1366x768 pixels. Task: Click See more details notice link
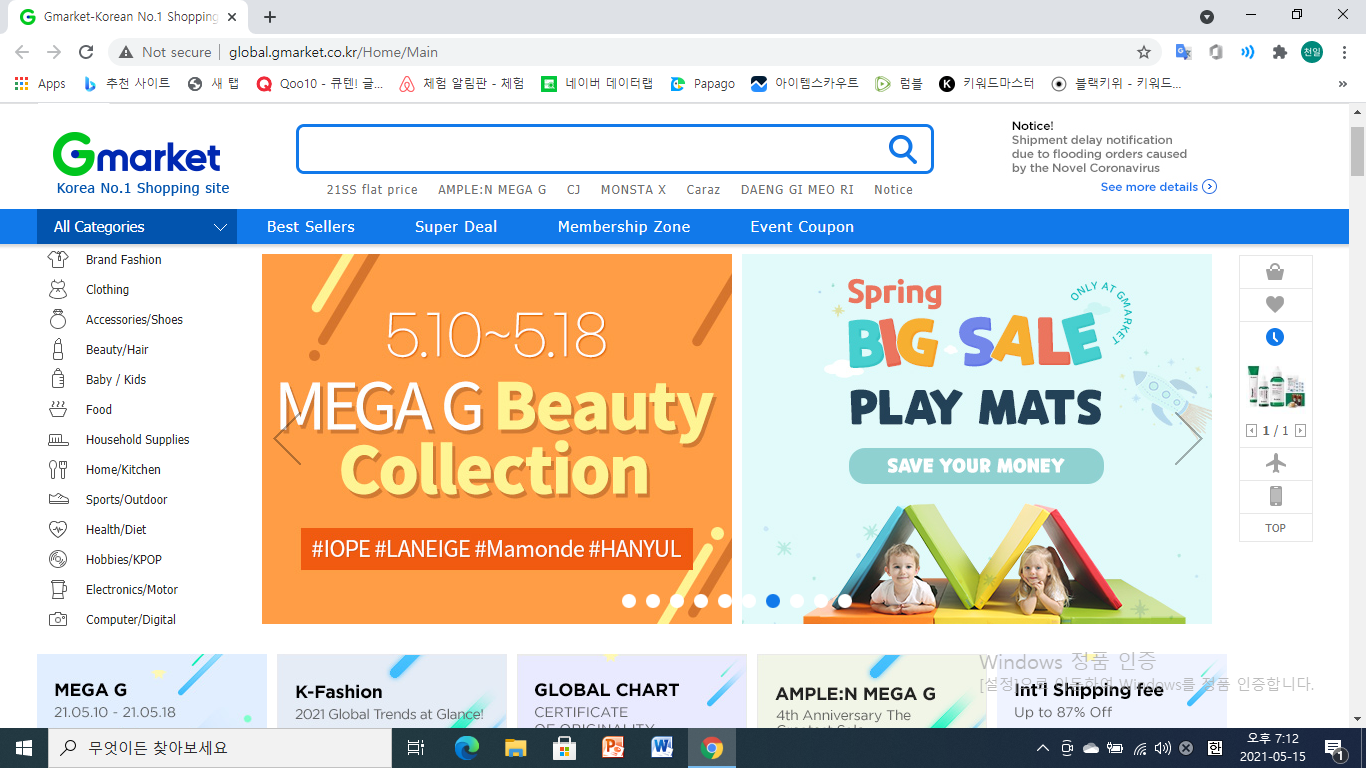(x=1159, y=187)
